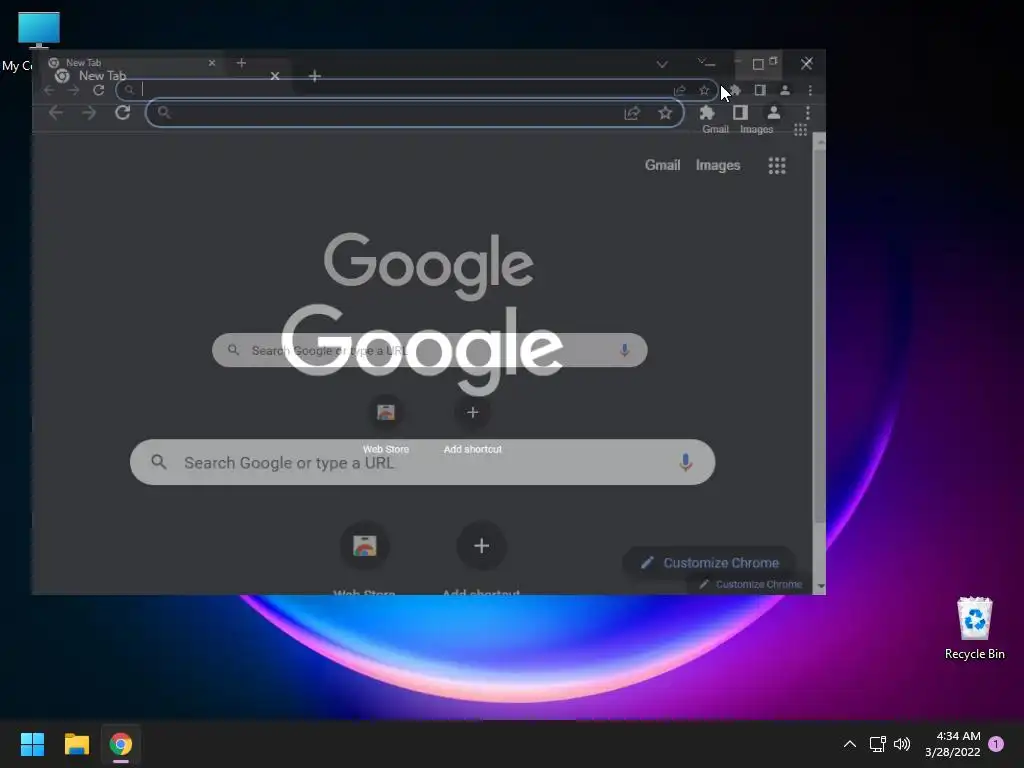
Task: Click reload icon in the smaller toolbar copy
Action: [99, 90]
